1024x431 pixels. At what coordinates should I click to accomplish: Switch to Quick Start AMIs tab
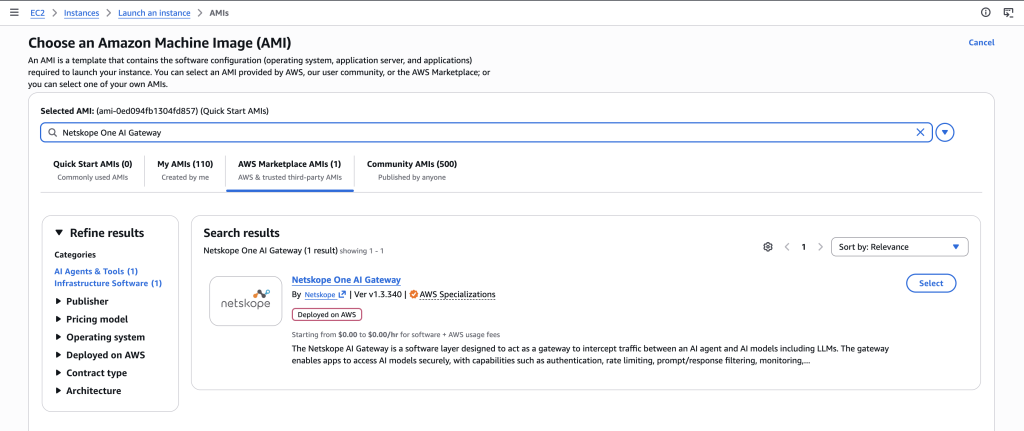pos(93,170)
